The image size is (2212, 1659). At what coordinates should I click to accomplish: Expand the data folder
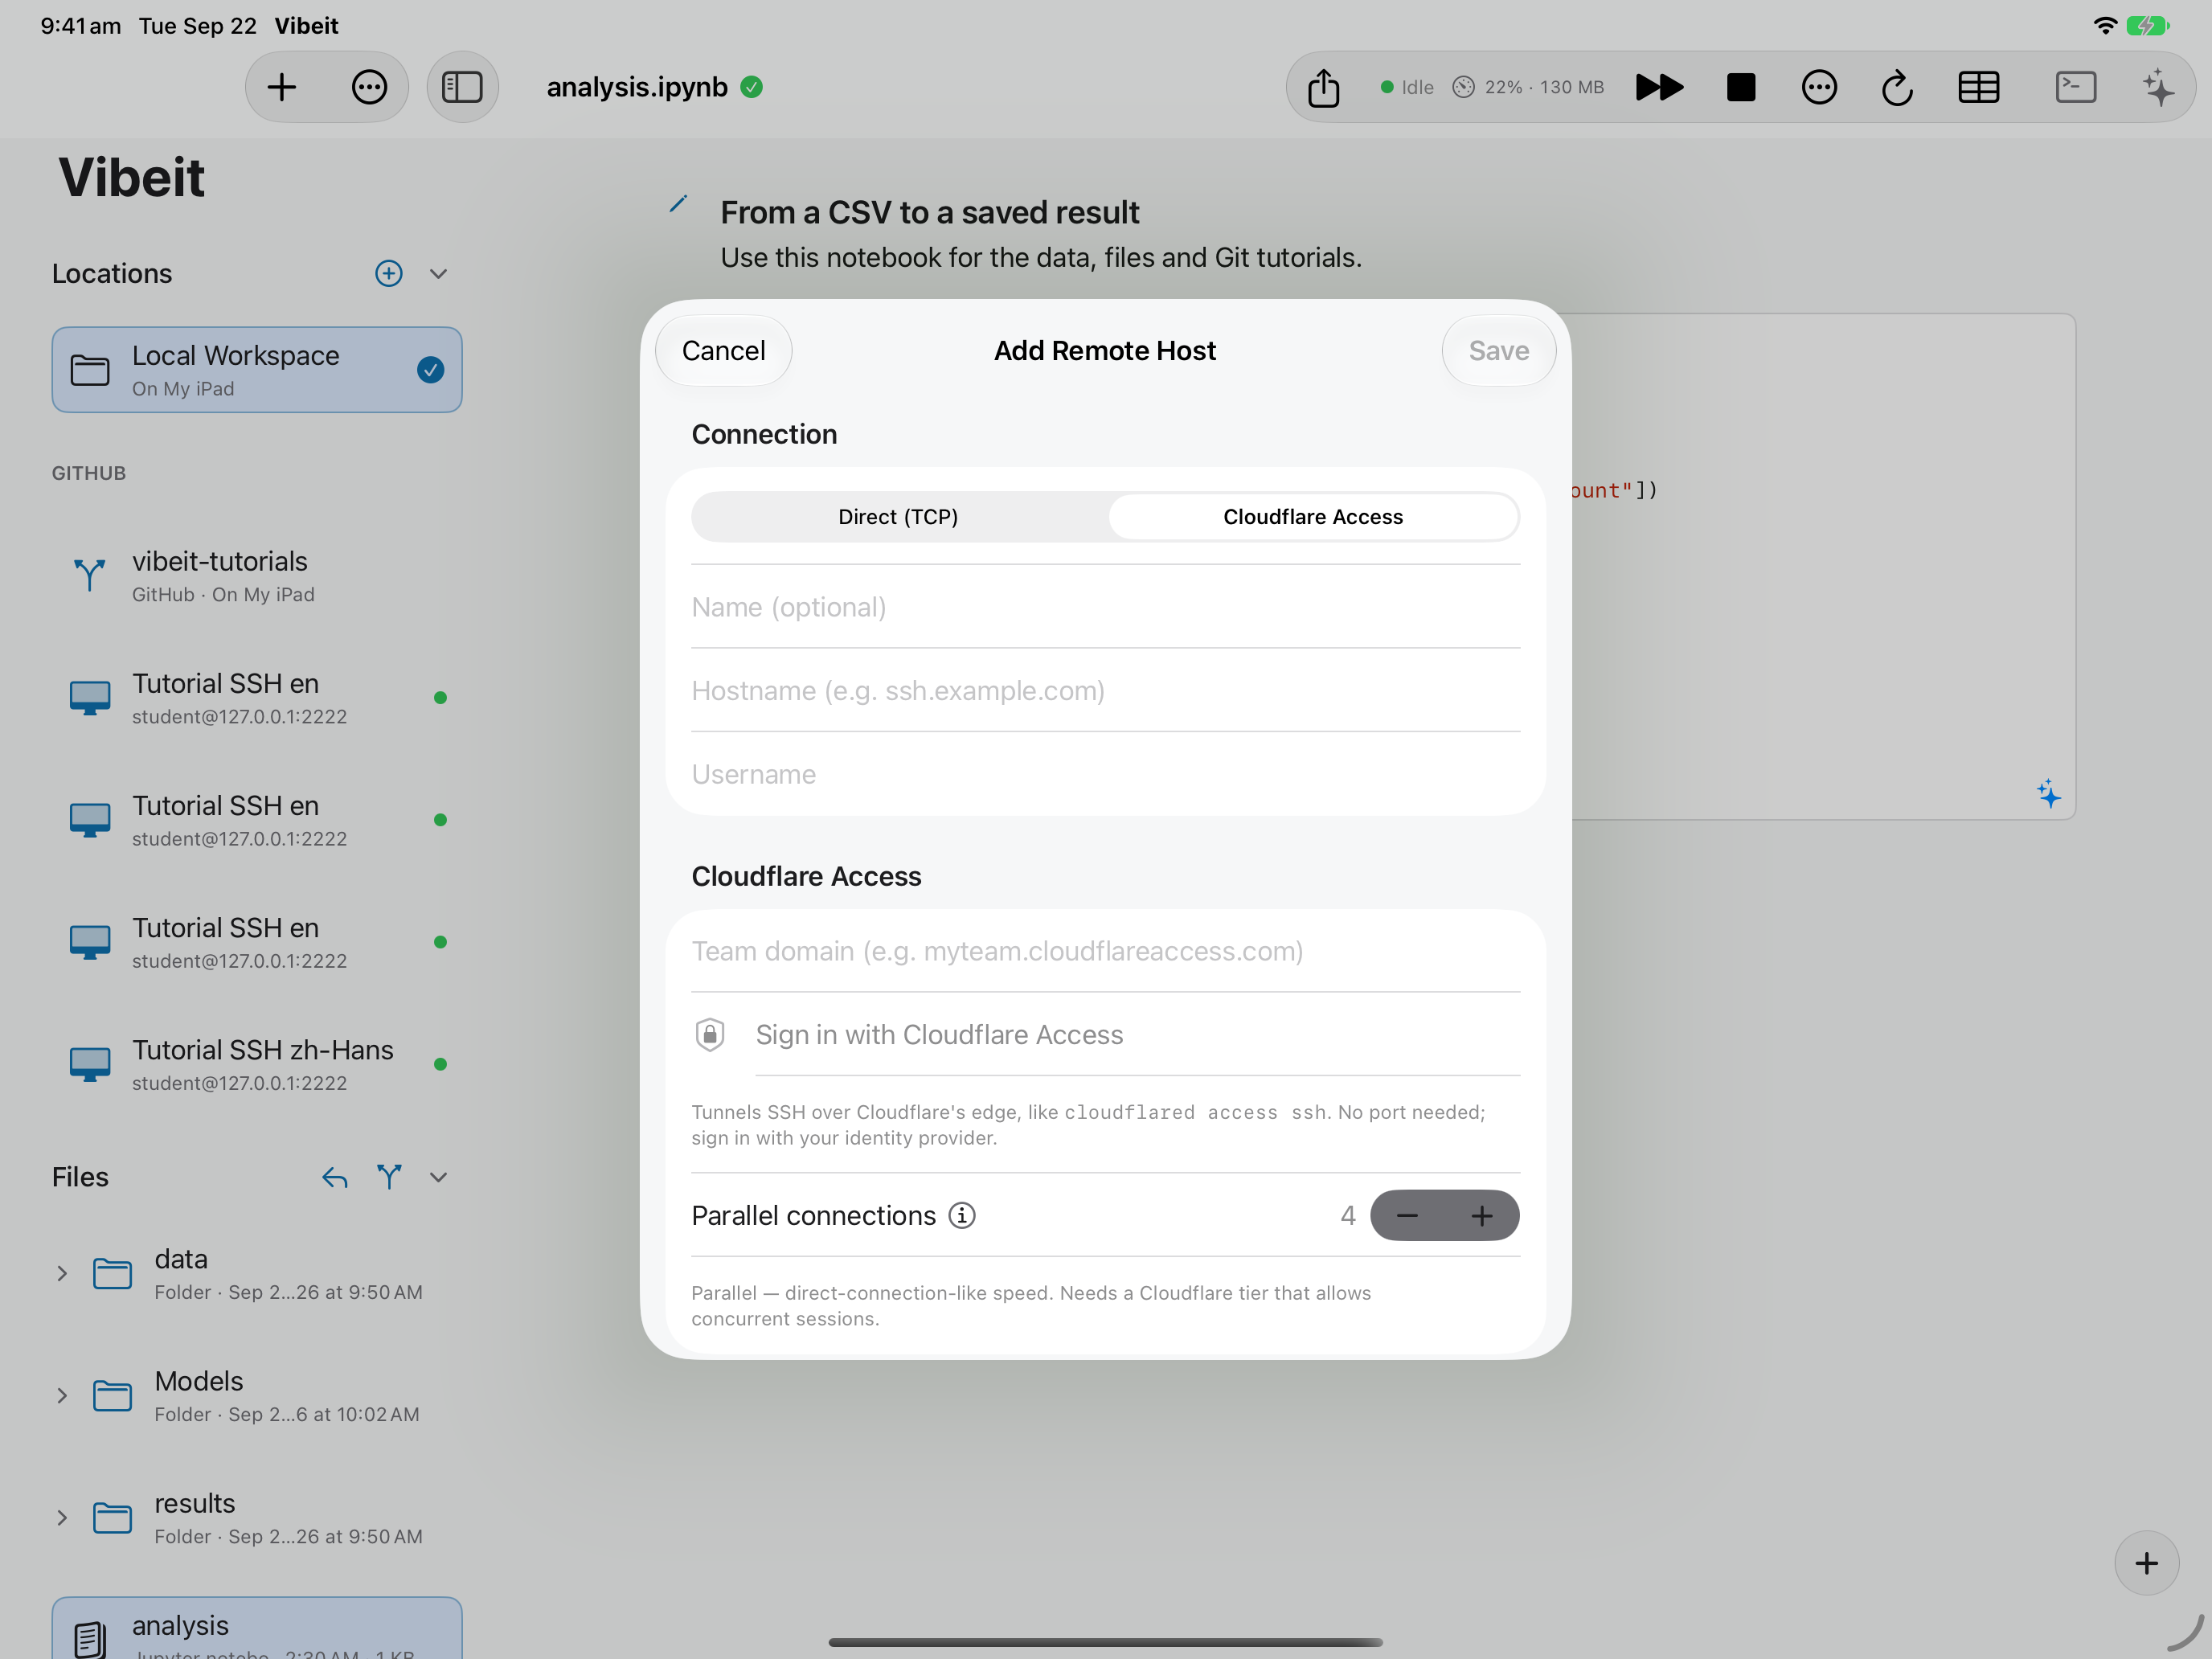62,1273
